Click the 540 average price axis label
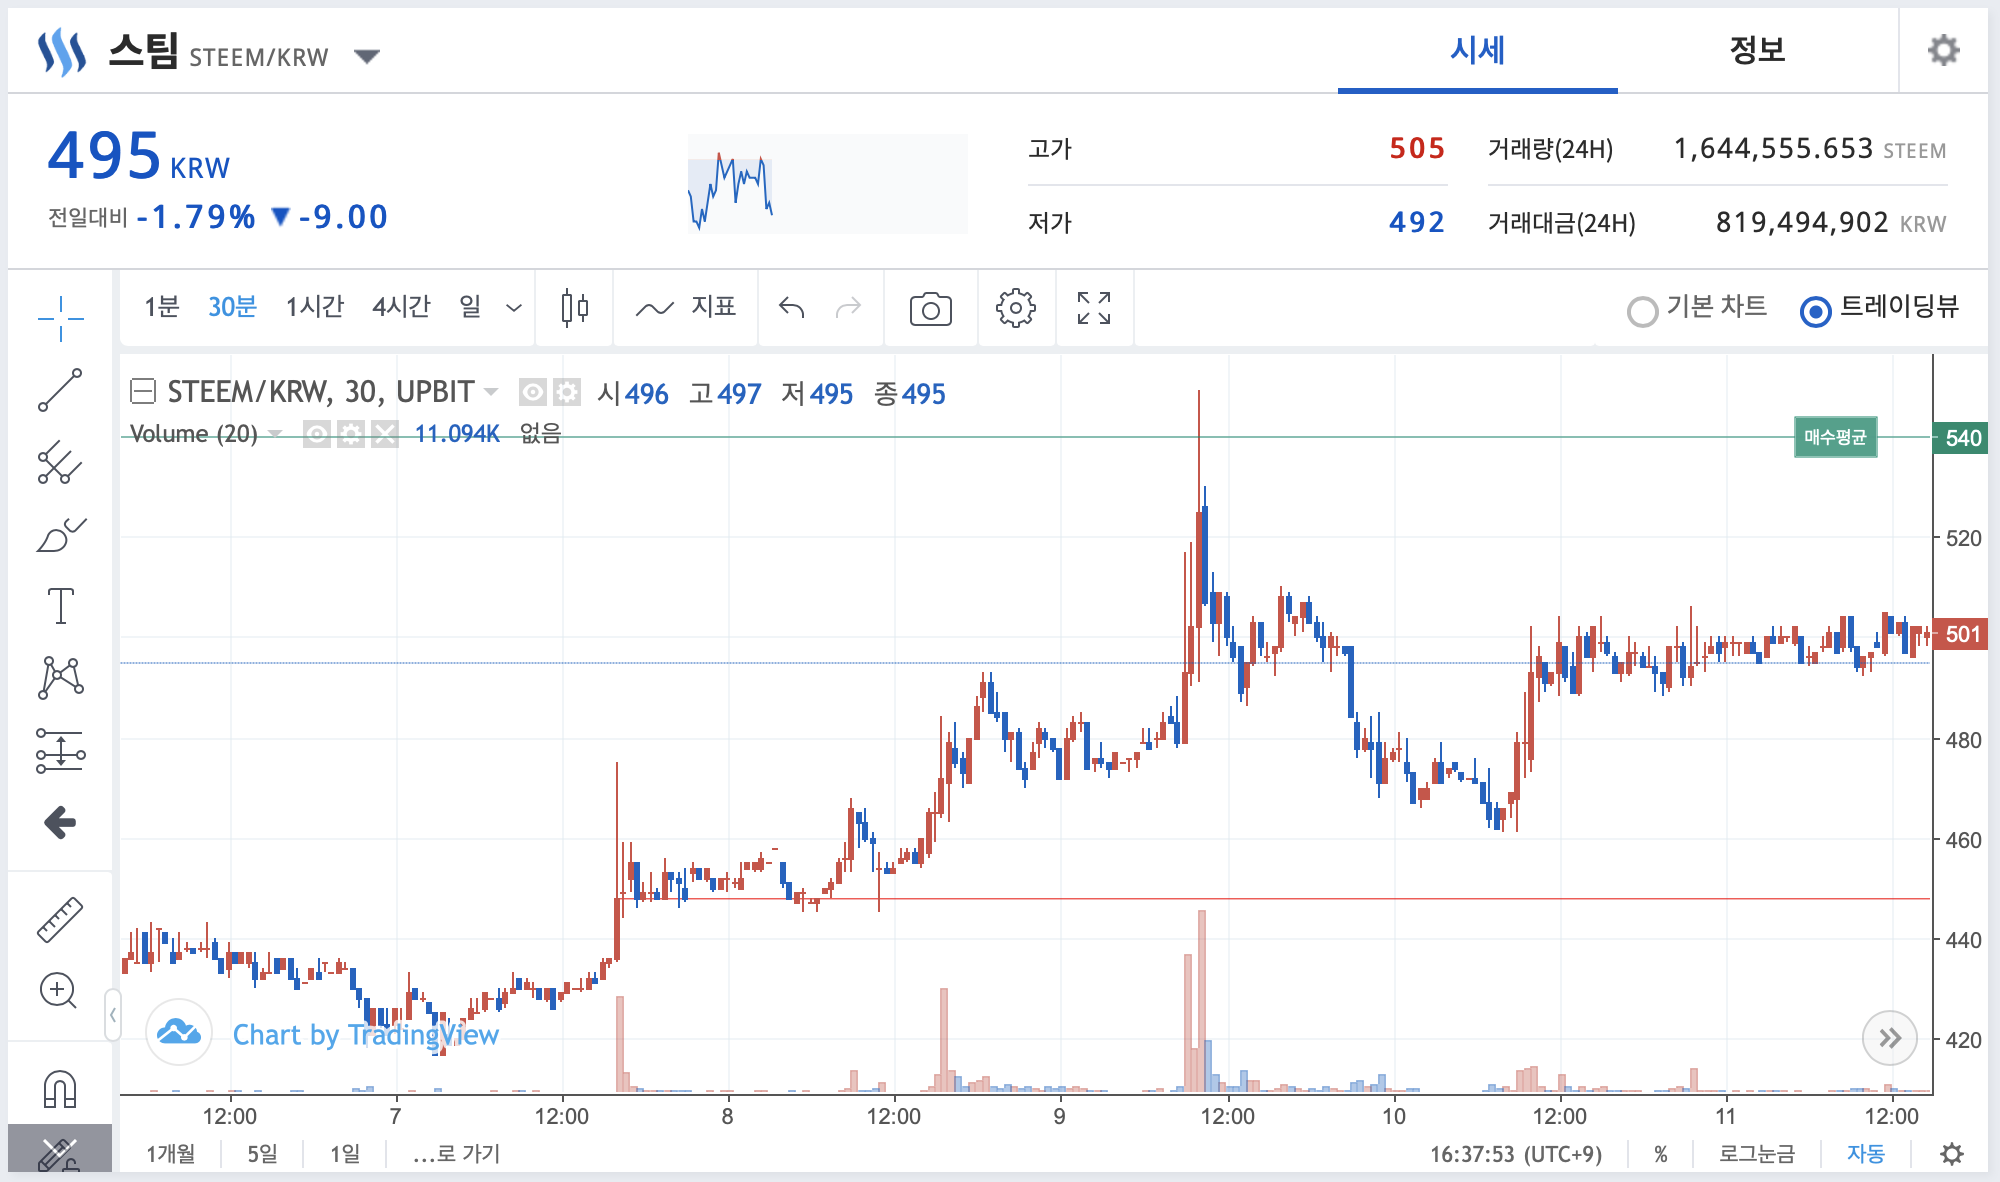 click(x=1961, y=438)
